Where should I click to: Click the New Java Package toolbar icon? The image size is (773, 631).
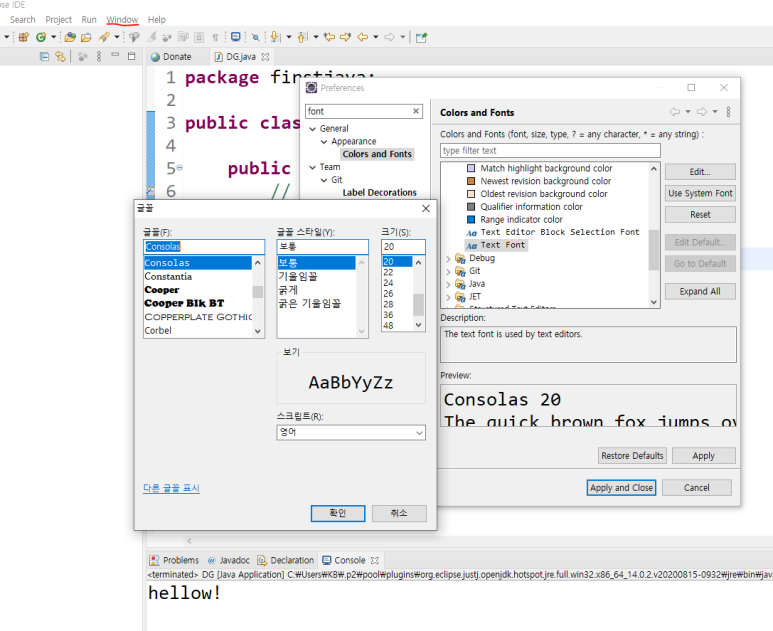(x=23, y=37)
